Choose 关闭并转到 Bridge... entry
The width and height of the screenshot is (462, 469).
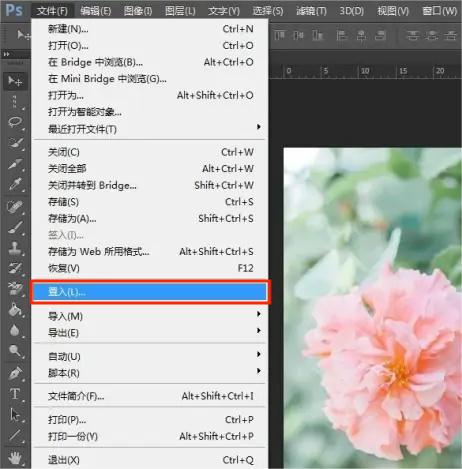click(150, 185)
